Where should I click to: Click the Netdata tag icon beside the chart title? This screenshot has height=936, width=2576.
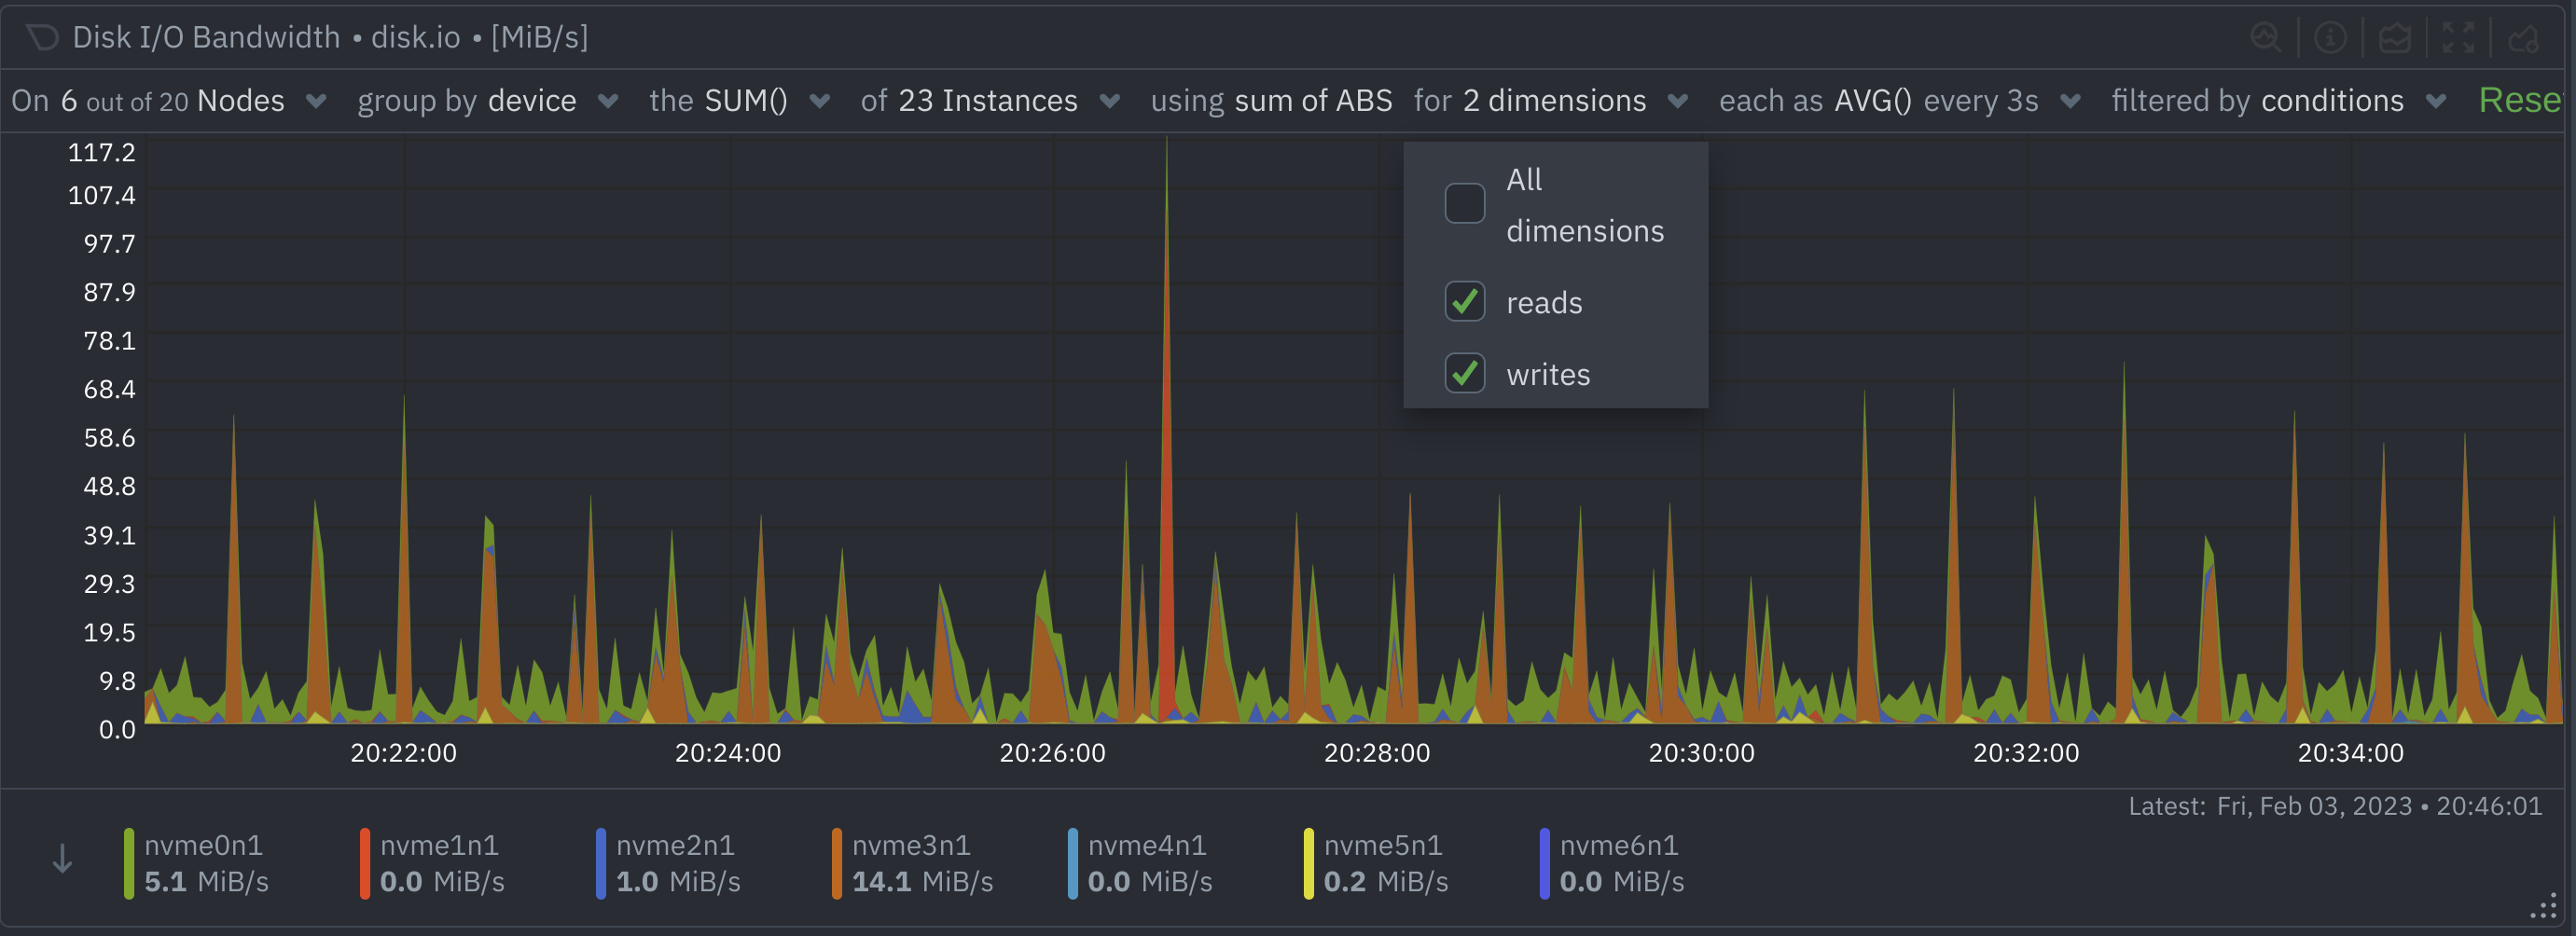point(43,38)
